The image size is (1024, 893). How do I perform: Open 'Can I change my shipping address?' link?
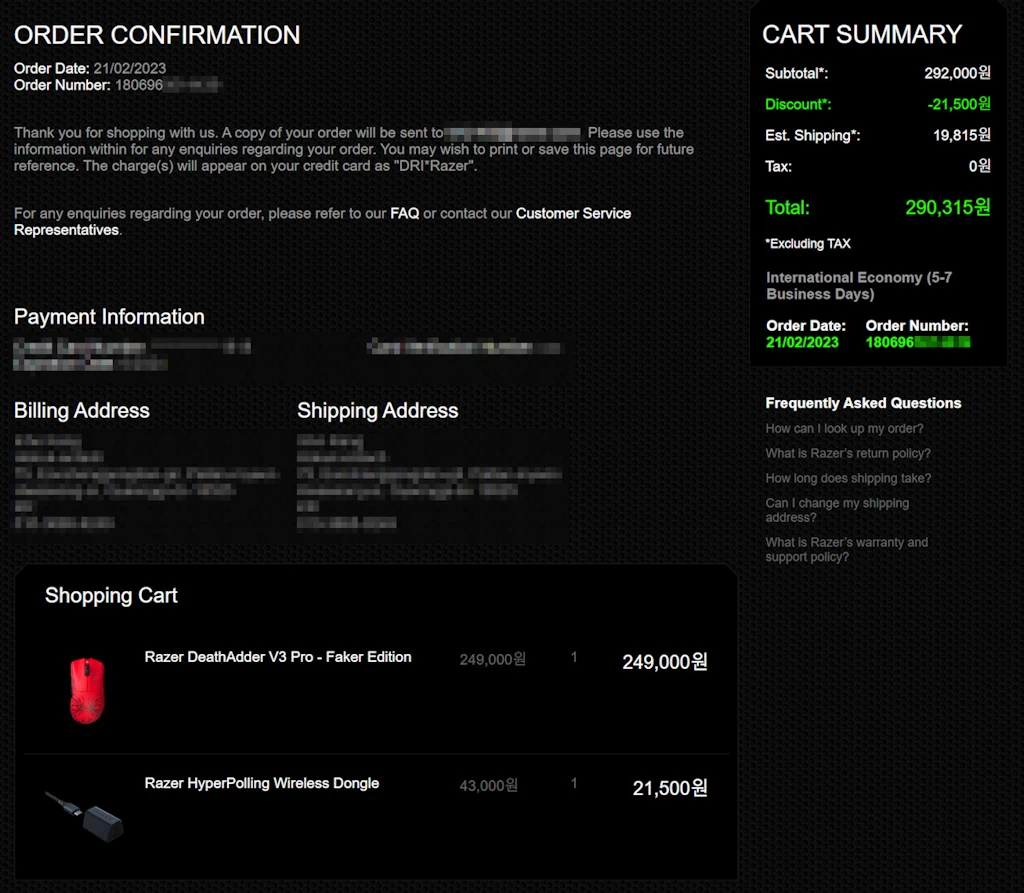pos(837,510)
